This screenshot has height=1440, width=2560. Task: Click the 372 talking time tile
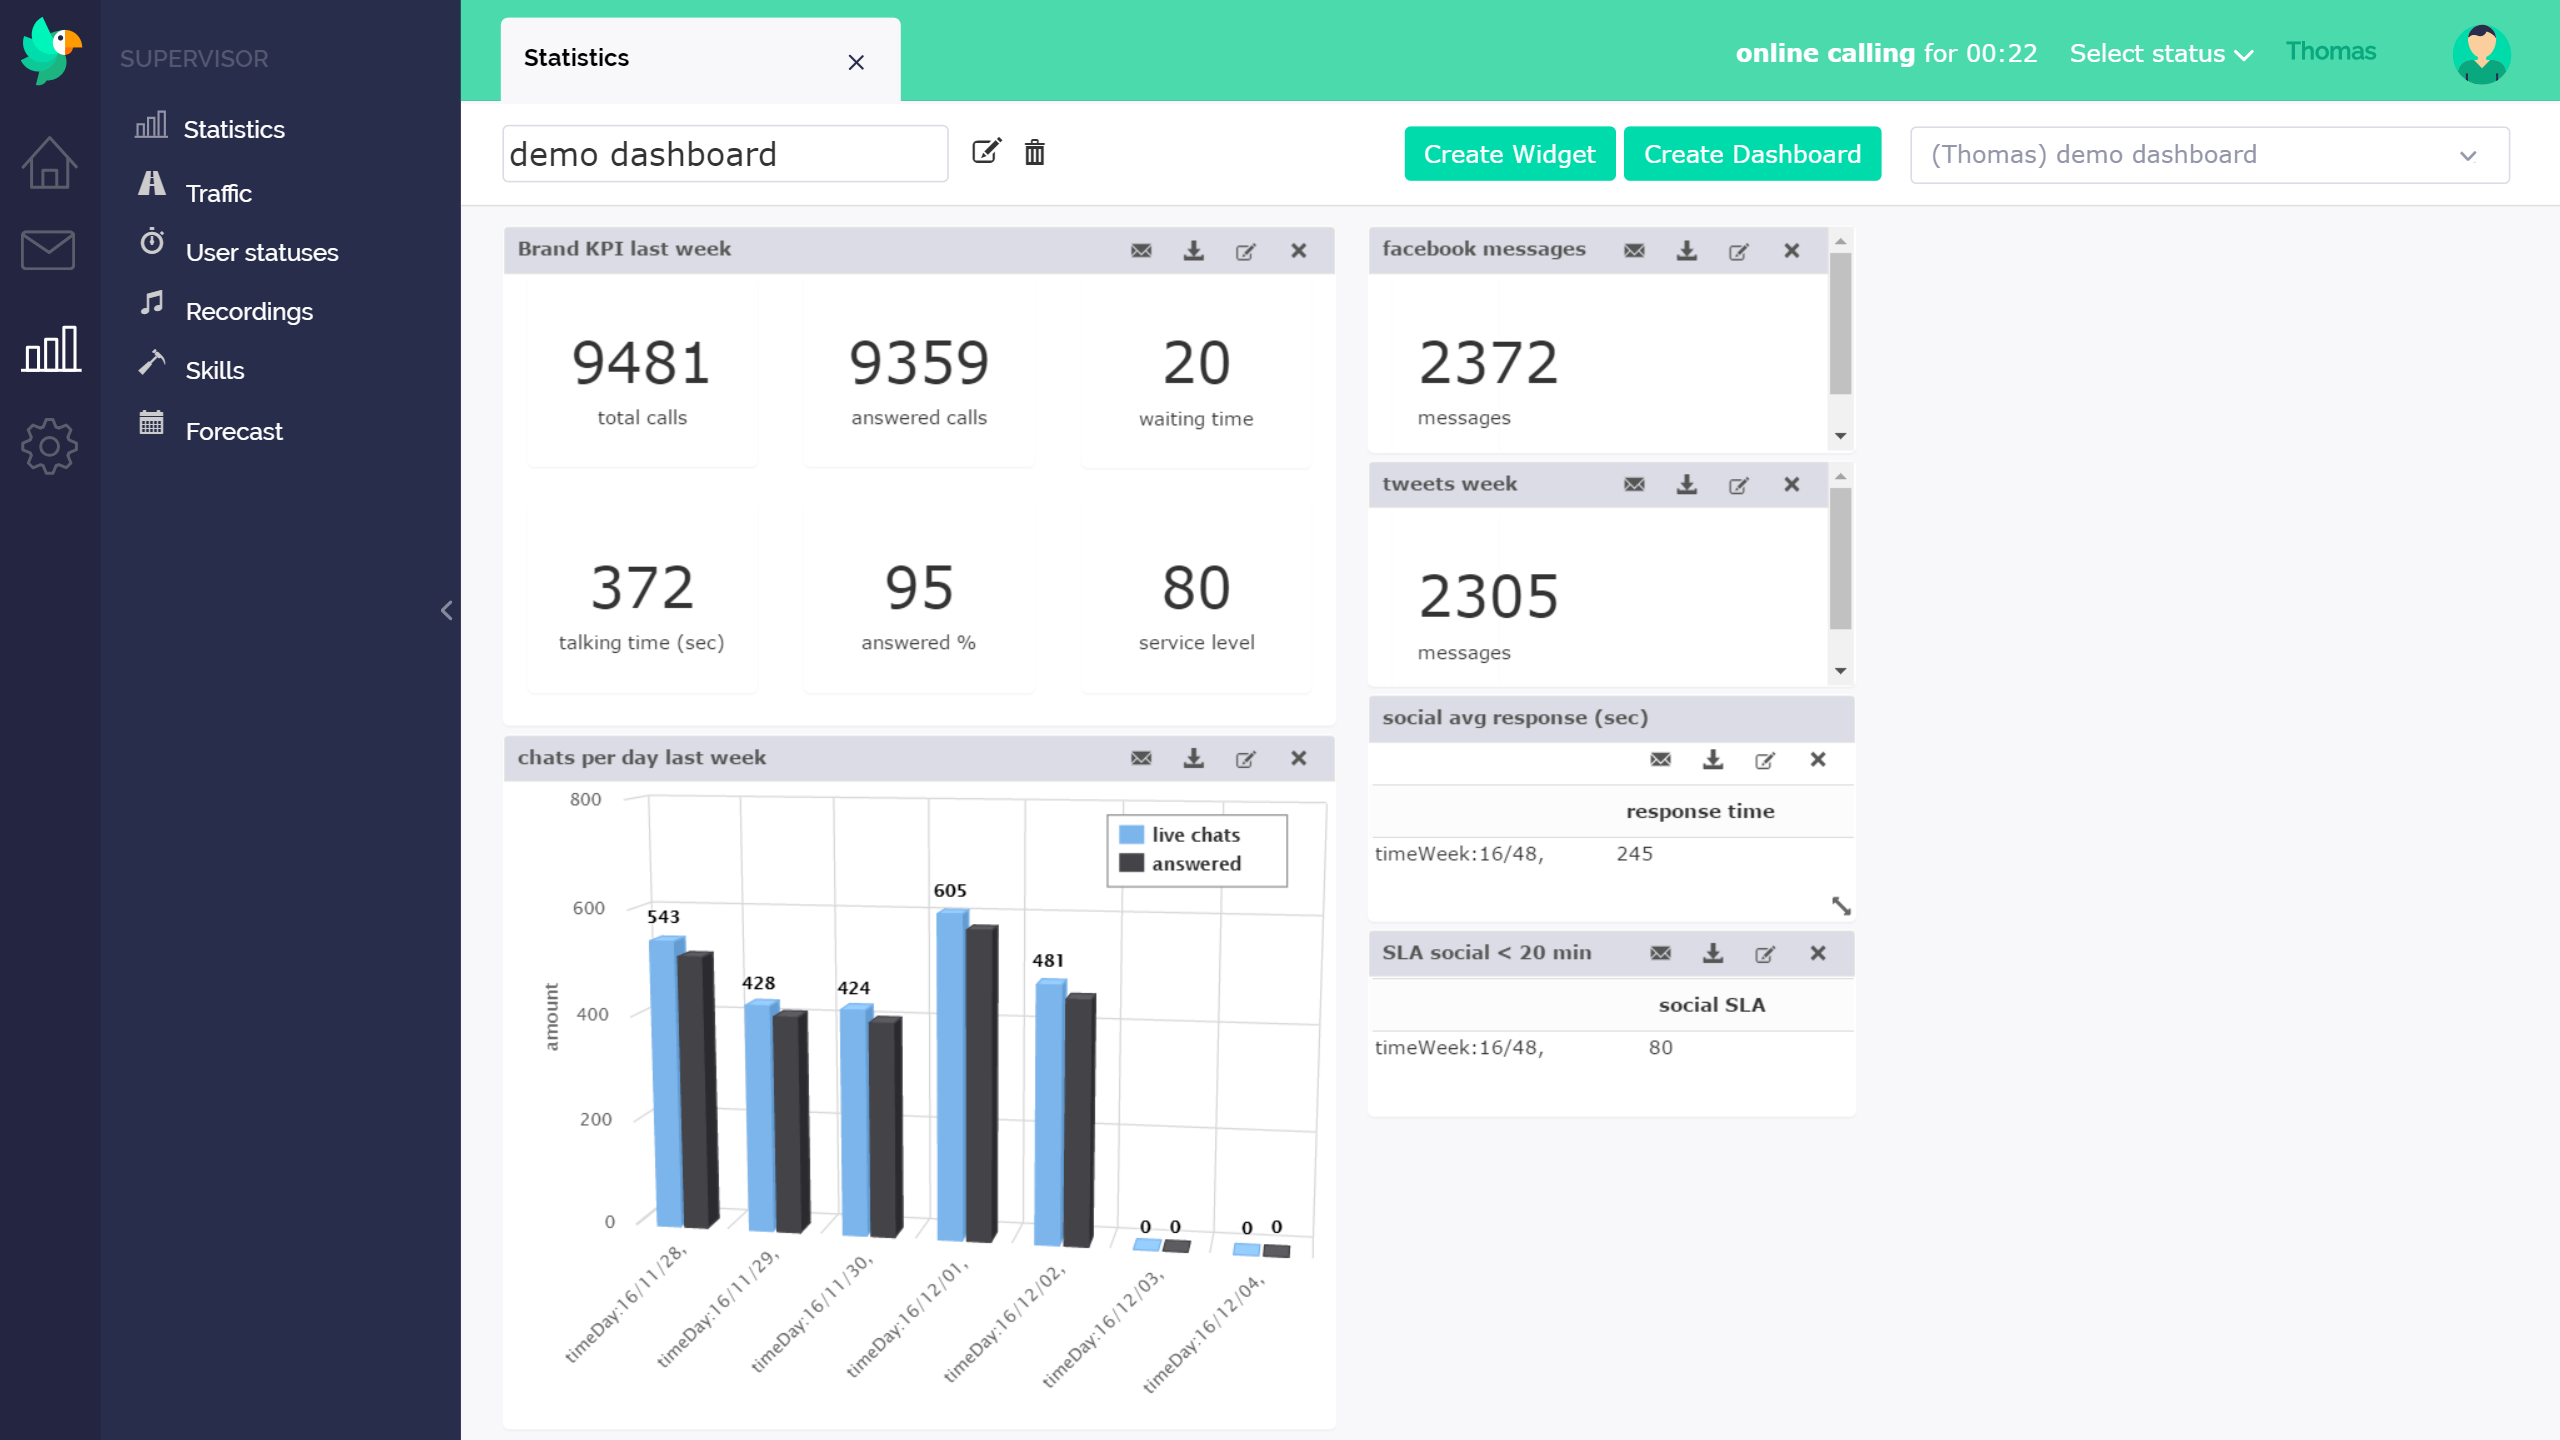point(641,599)
